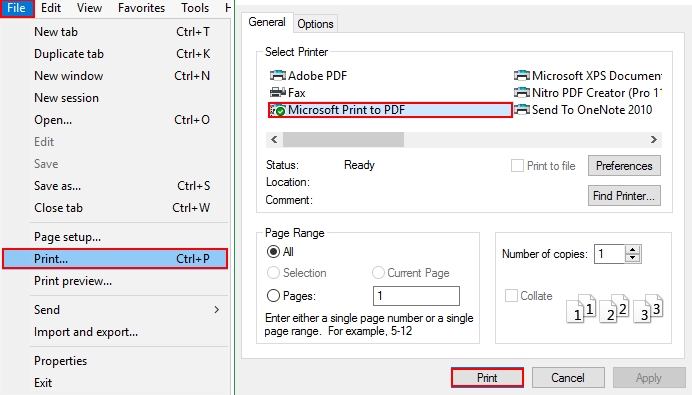
Task: Click the printer list right scroll arrow
Action: (x=654, y=139)
